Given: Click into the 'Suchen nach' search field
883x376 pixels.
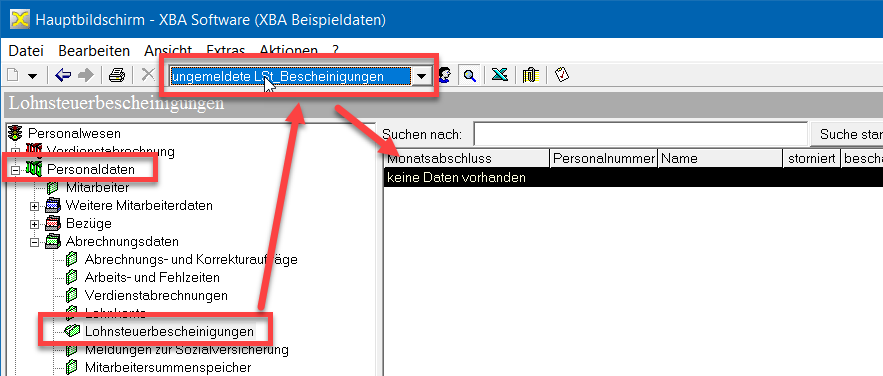Looking at the screenshot, I should pos(640,135).
